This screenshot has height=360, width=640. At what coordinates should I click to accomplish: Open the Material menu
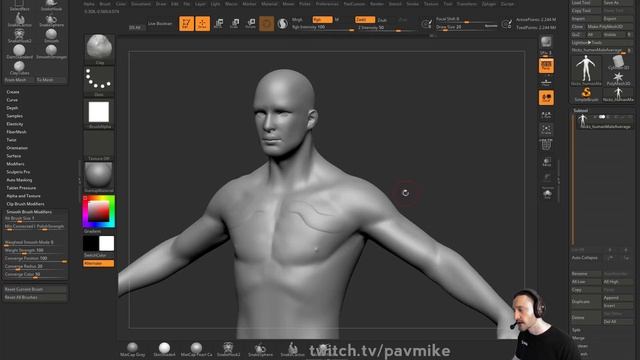[269, 4]
